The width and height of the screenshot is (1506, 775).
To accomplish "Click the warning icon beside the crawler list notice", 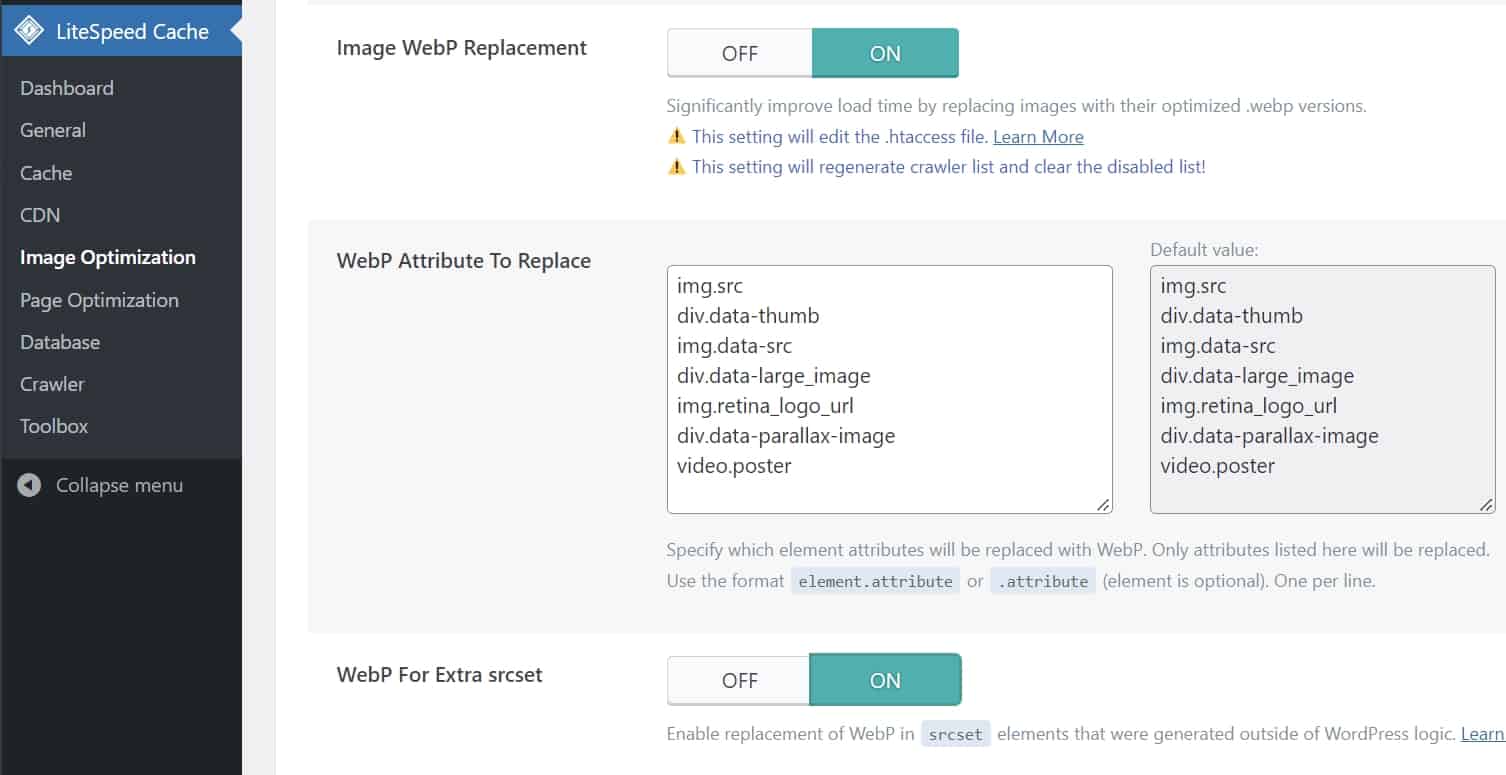I will [677, 167].
